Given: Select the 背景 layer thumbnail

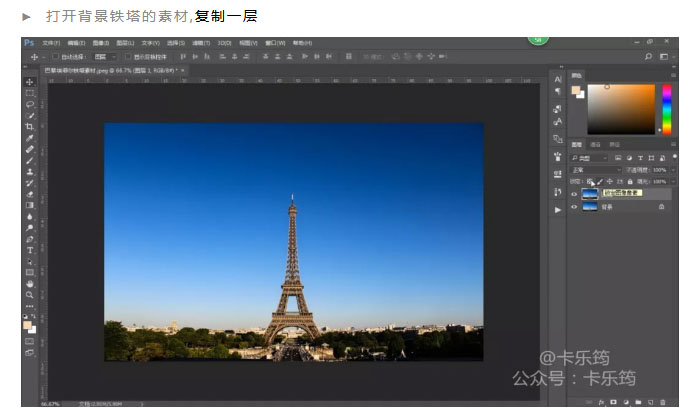Looking at the screenshot, I should [590, 206].
